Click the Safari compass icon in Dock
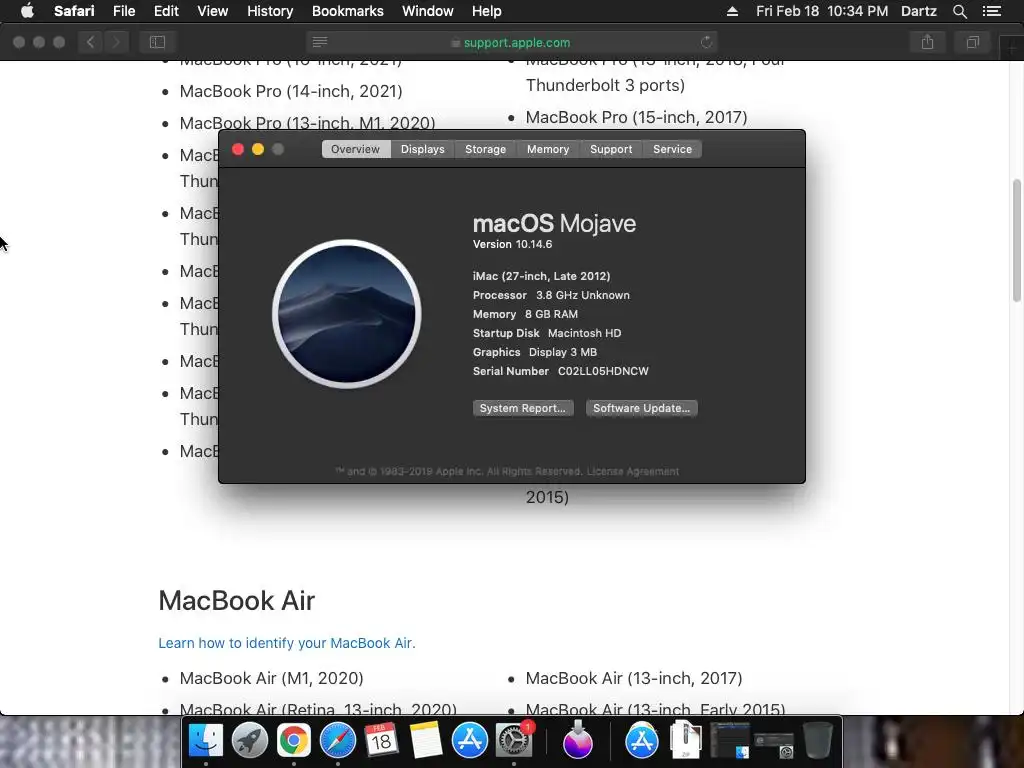 click(338, 741)
